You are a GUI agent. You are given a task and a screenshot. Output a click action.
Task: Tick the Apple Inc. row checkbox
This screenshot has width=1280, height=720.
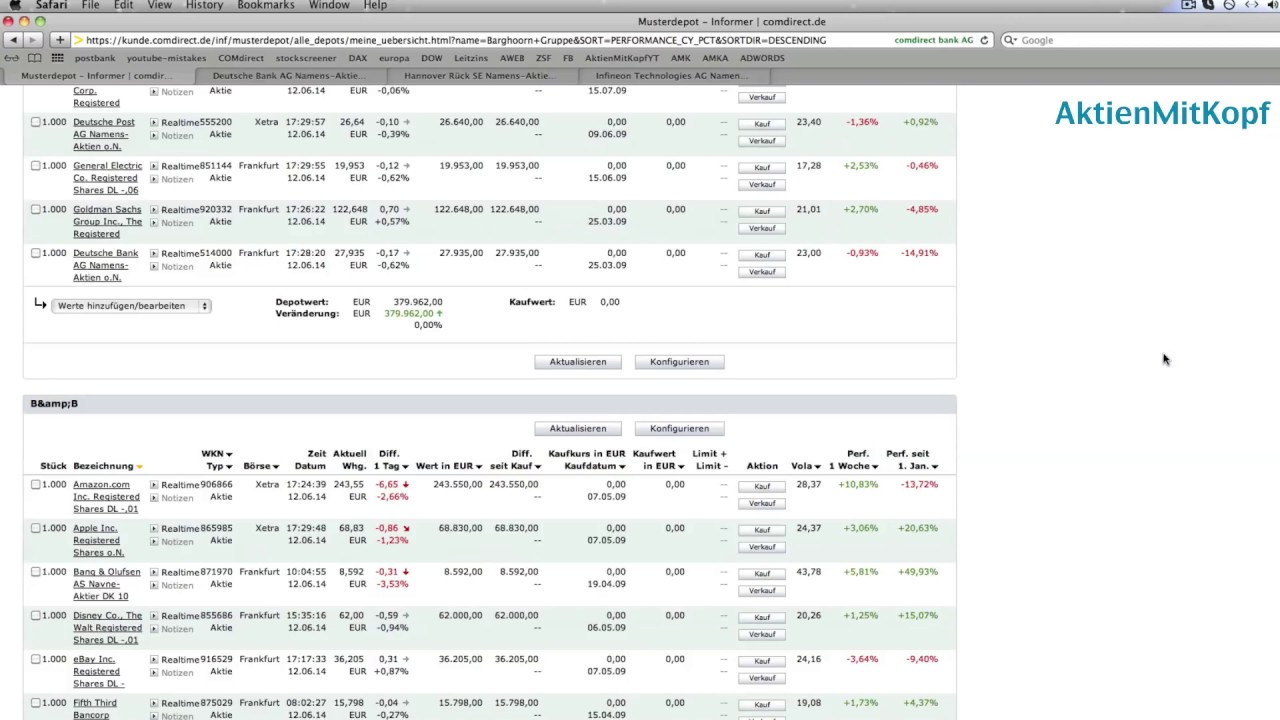[x=36, y=528]
